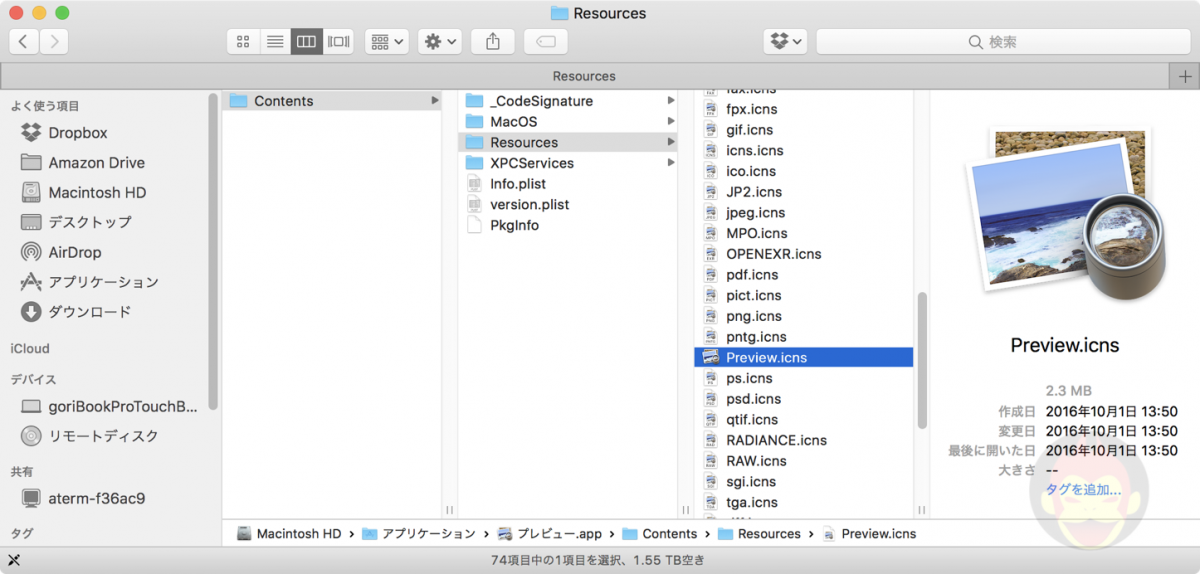1200x574 pixels.
Task: Switch to column view mode
Action: point(306,41)
